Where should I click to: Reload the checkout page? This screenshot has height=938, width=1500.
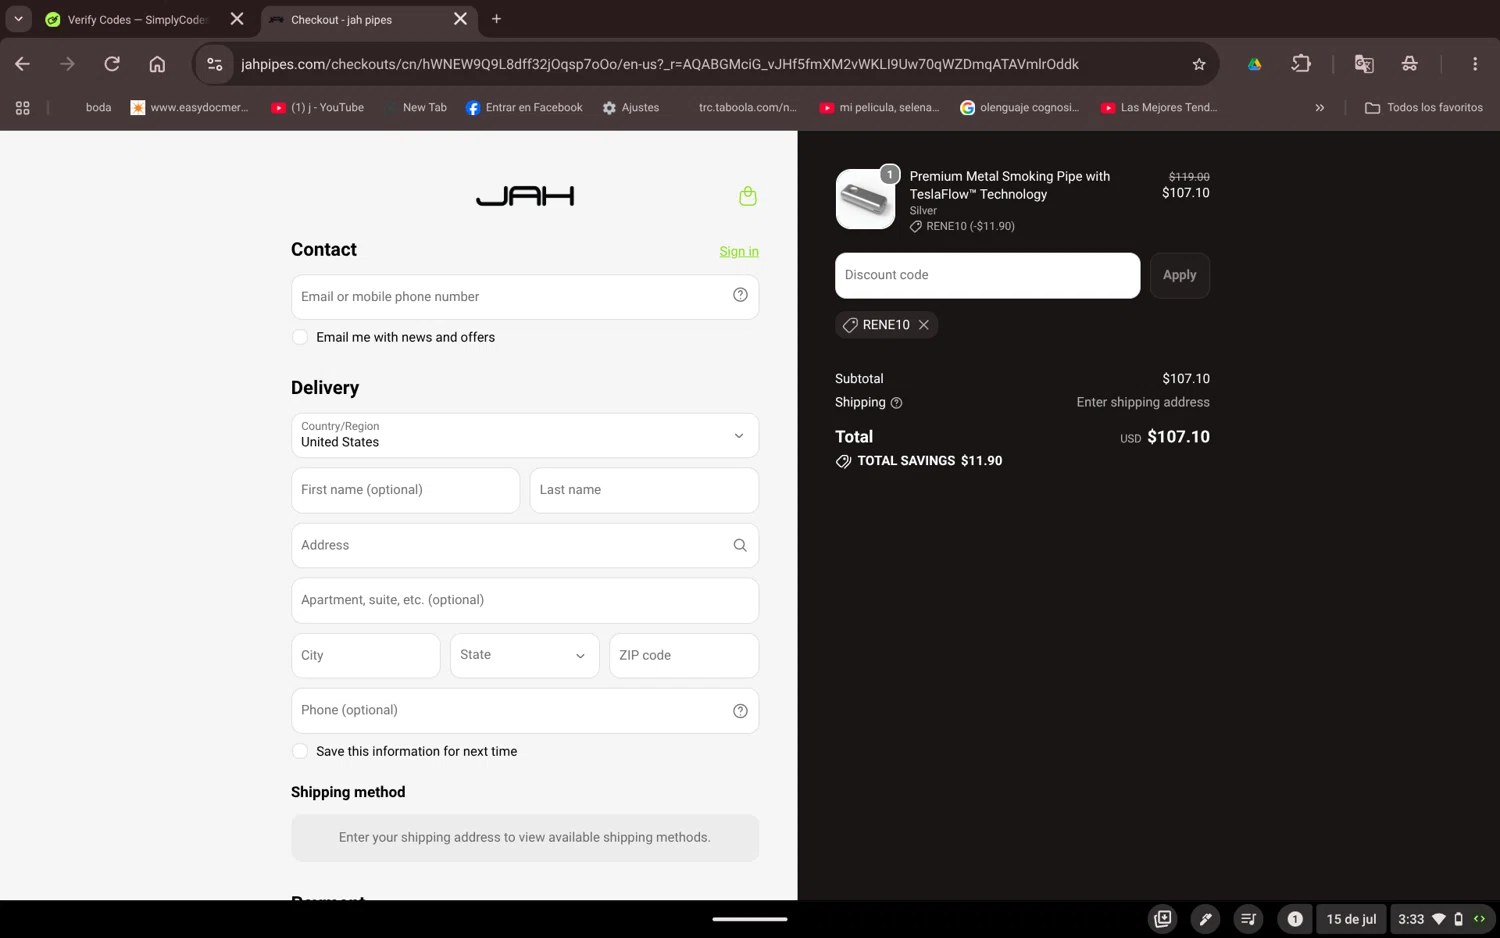tap(112, 64)
